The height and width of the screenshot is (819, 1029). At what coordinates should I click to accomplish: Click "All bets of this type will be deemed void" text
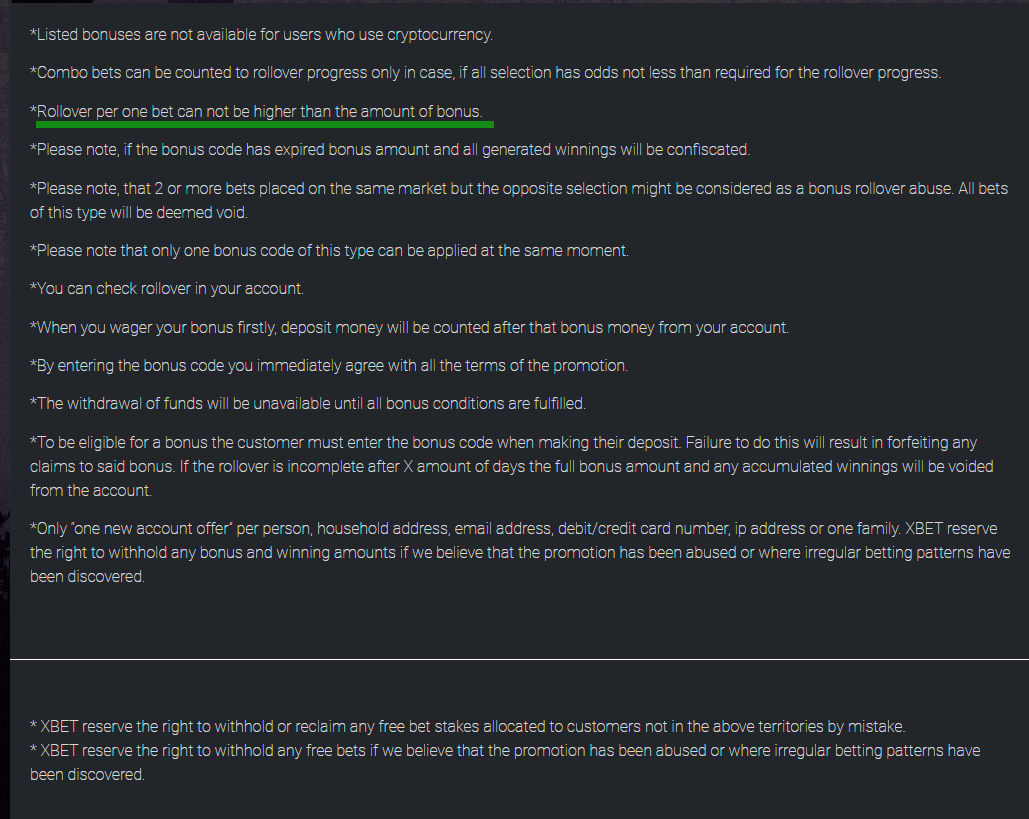(x=518, y=201)
